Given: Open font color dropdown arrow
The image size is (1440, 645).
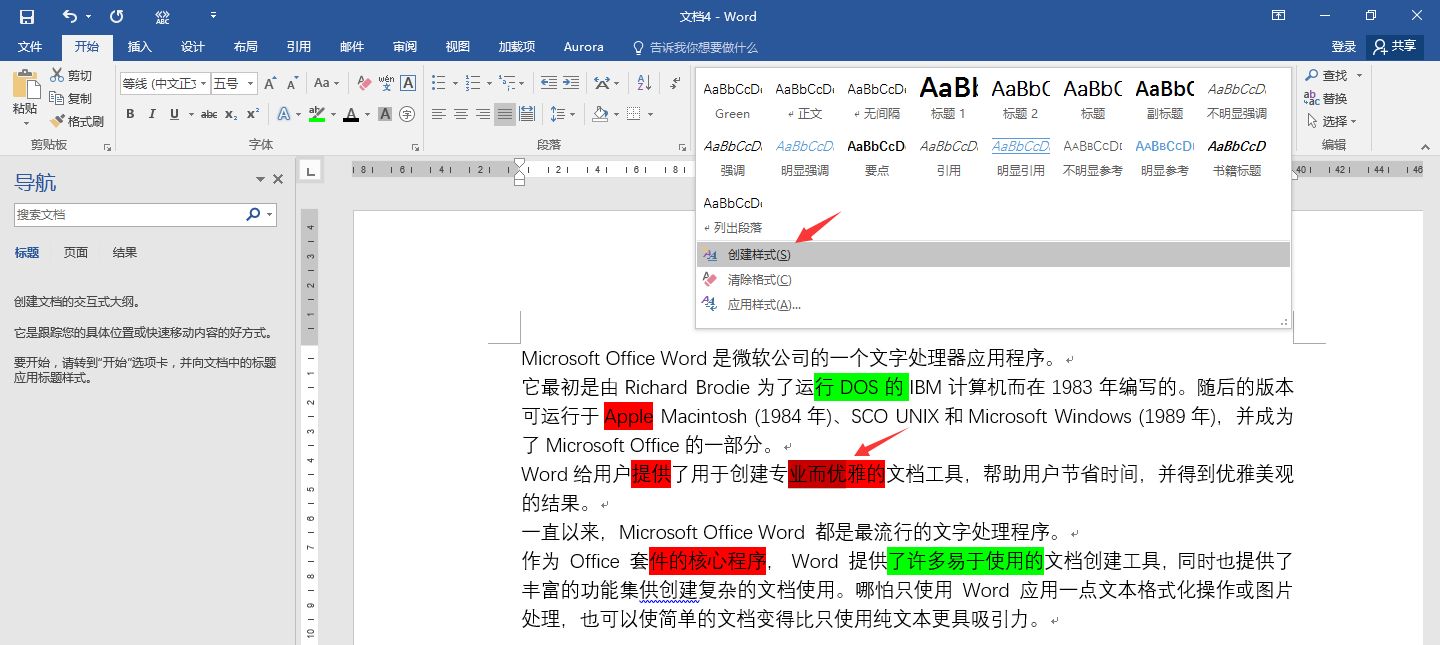Looking at the screenshot, I should pyautogui.click(x=366, y=114).
